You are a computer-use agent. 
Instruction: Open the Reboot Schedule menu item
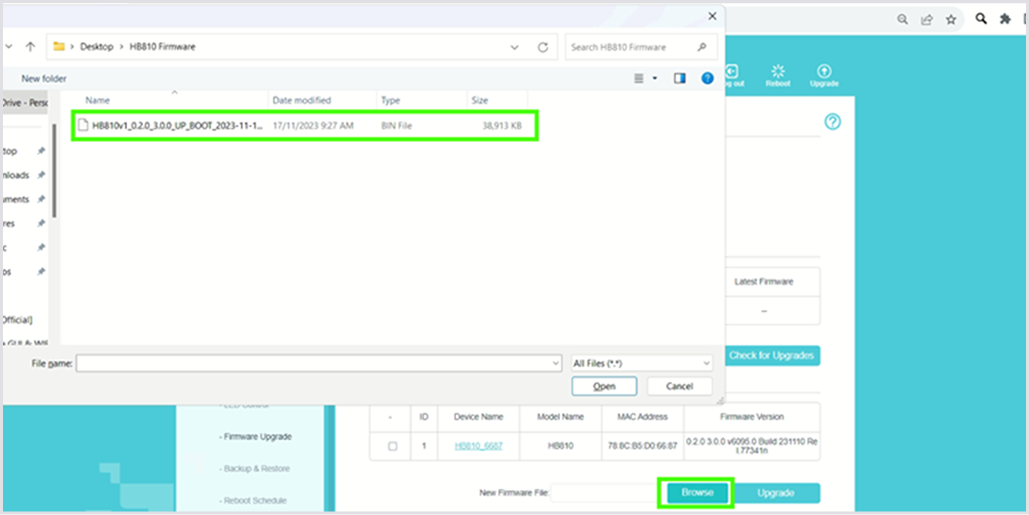(255, 501)
